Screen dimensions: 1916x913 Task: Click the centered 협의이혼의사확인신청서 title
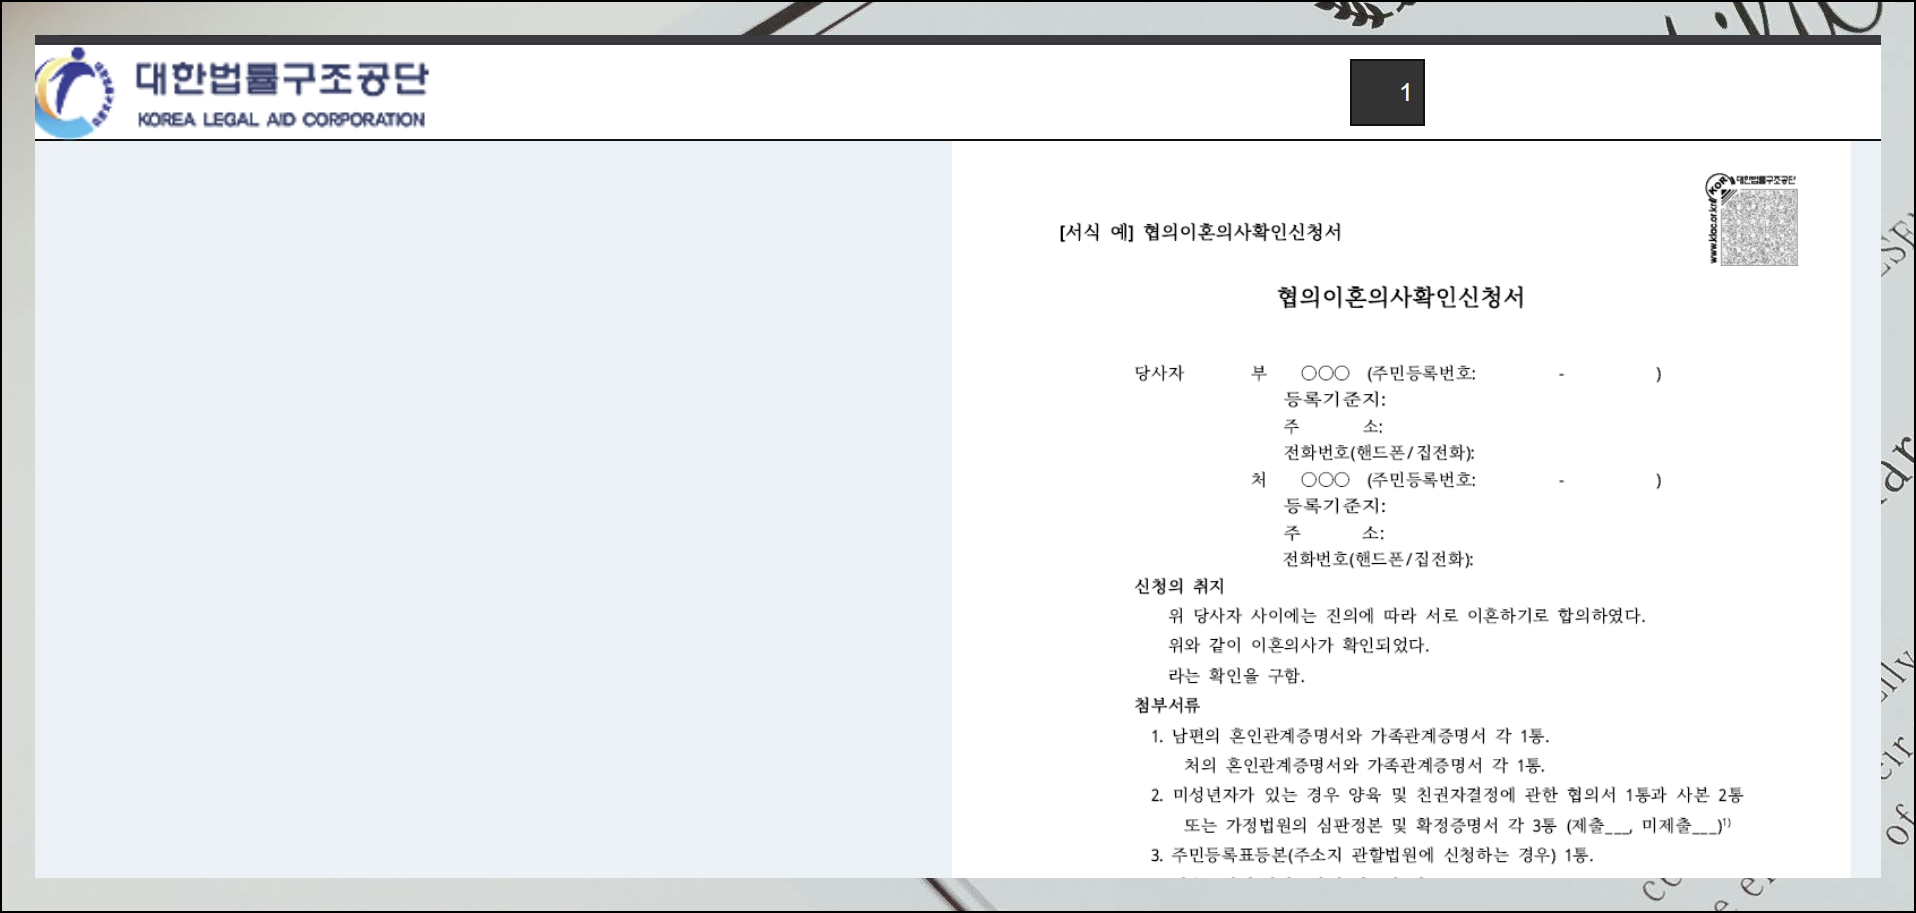[1400, 297]
